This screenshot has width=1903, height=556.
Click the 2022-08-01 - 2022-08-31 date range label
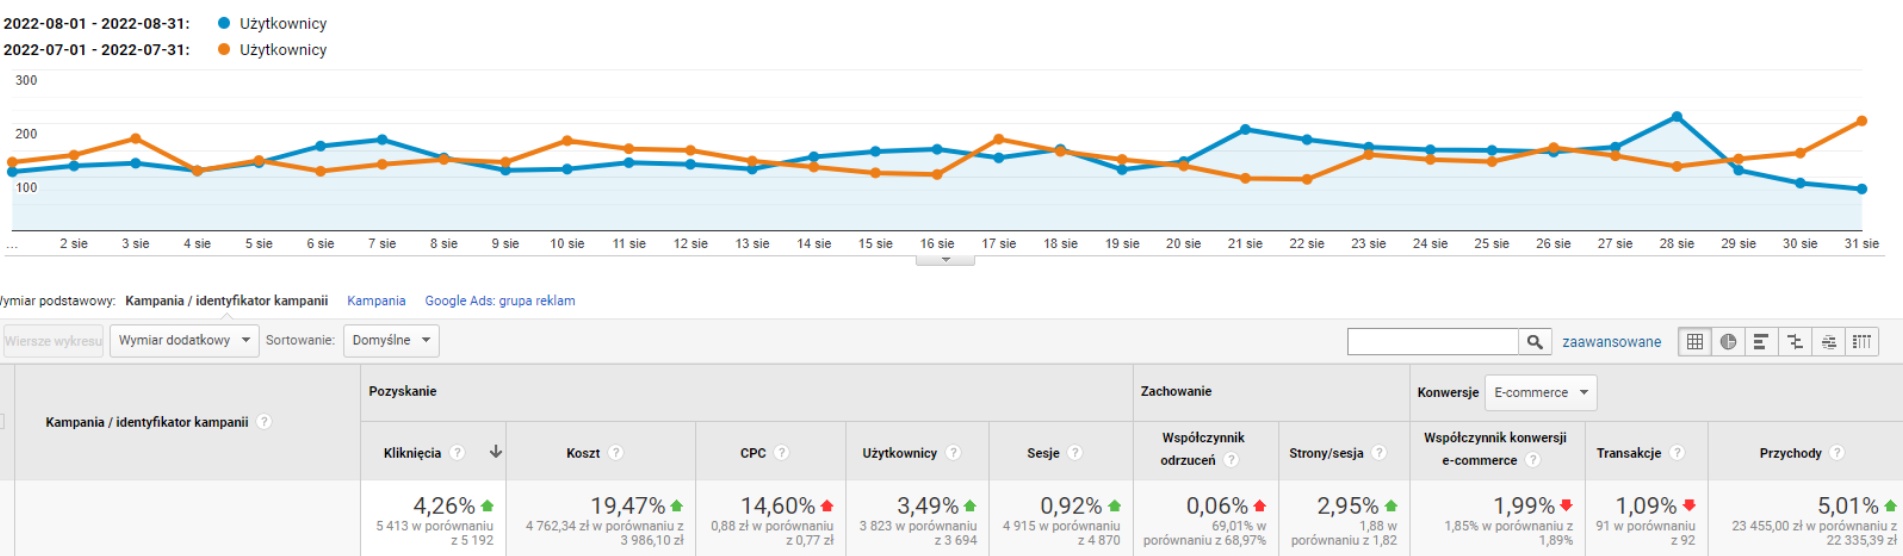[x=97, y=23]
